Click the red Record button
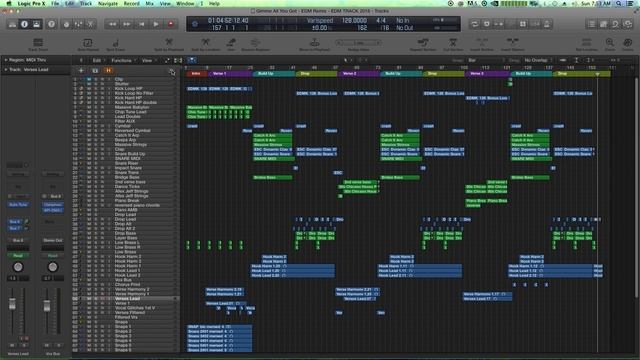Image resolution: width=640 pixels, height=360 pixels. (x=171, y=24)
